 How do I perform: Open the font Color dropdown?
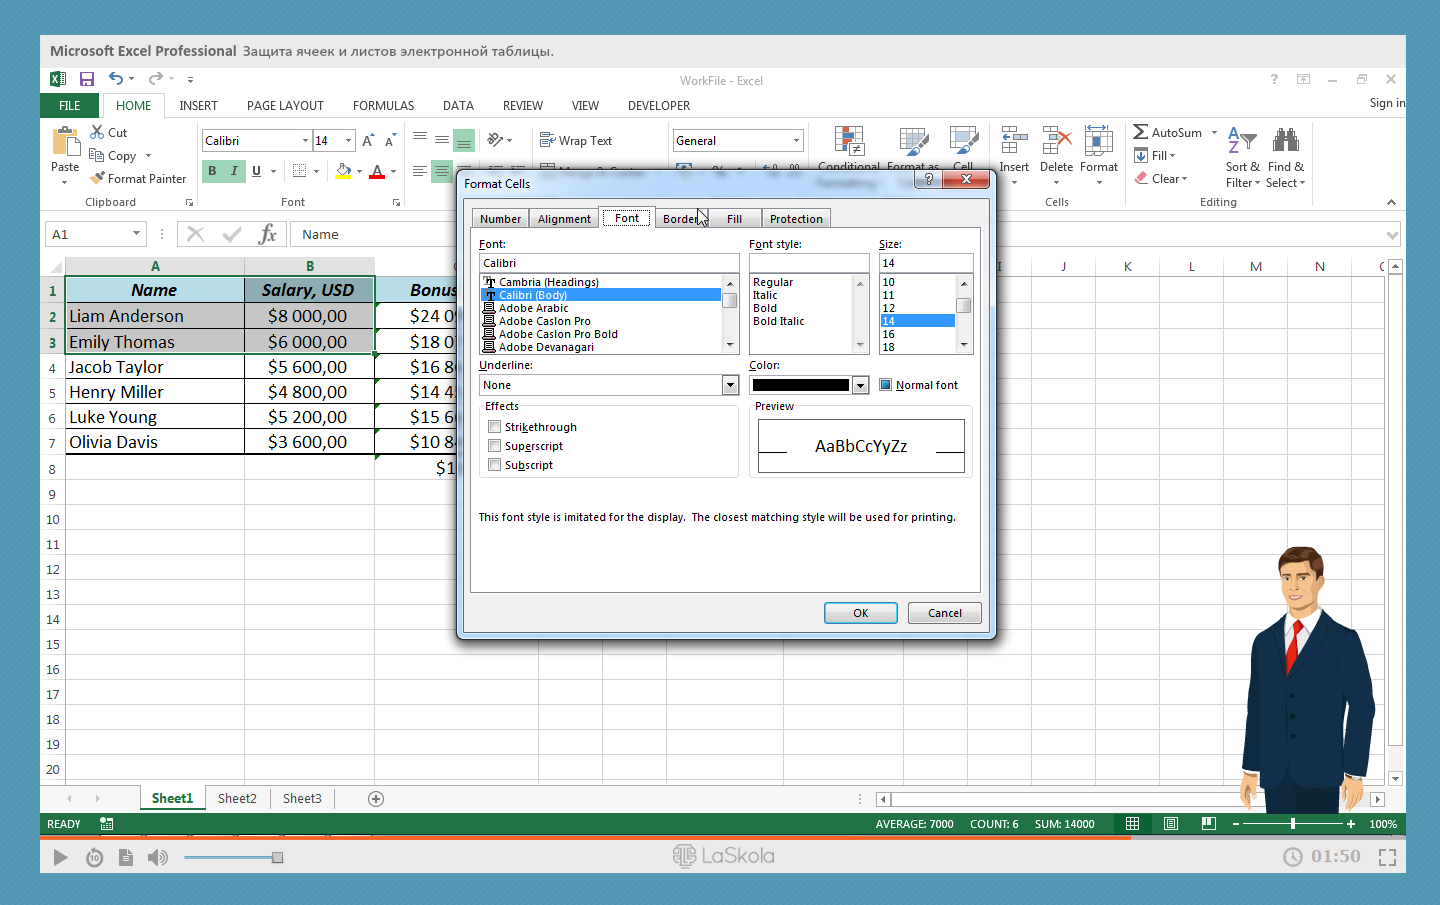[860, 385]
